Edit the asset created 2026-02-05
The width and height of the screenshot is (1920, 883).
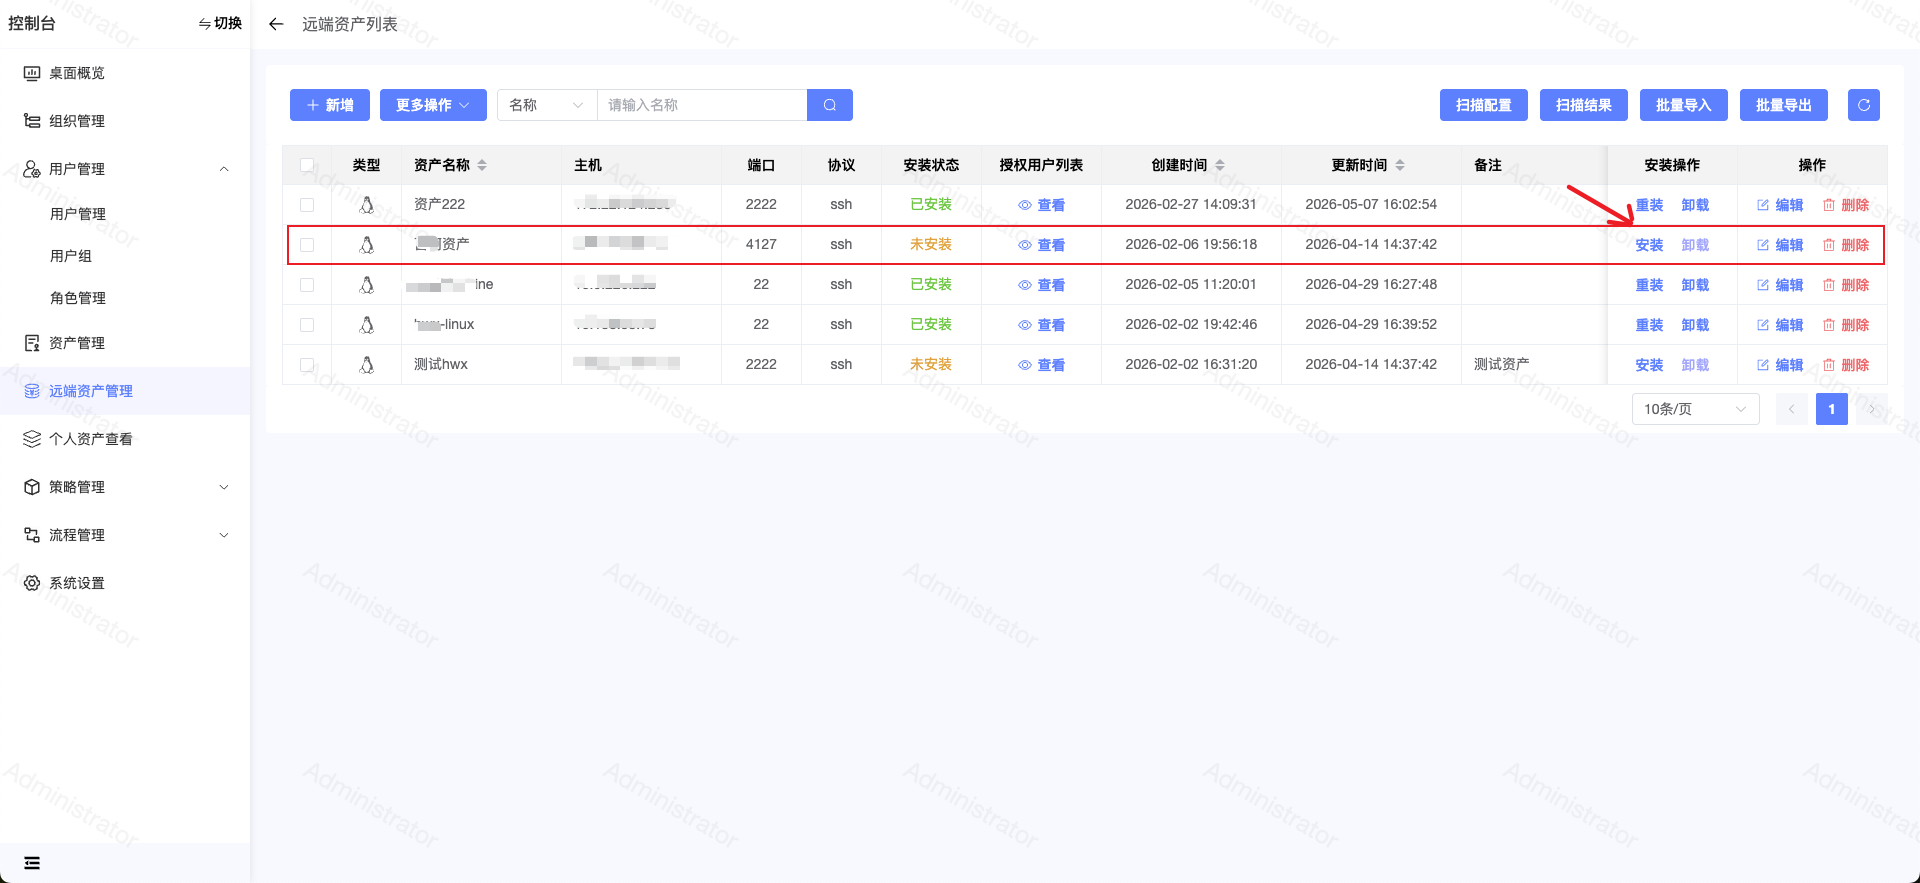click(x=1780, y=285)
